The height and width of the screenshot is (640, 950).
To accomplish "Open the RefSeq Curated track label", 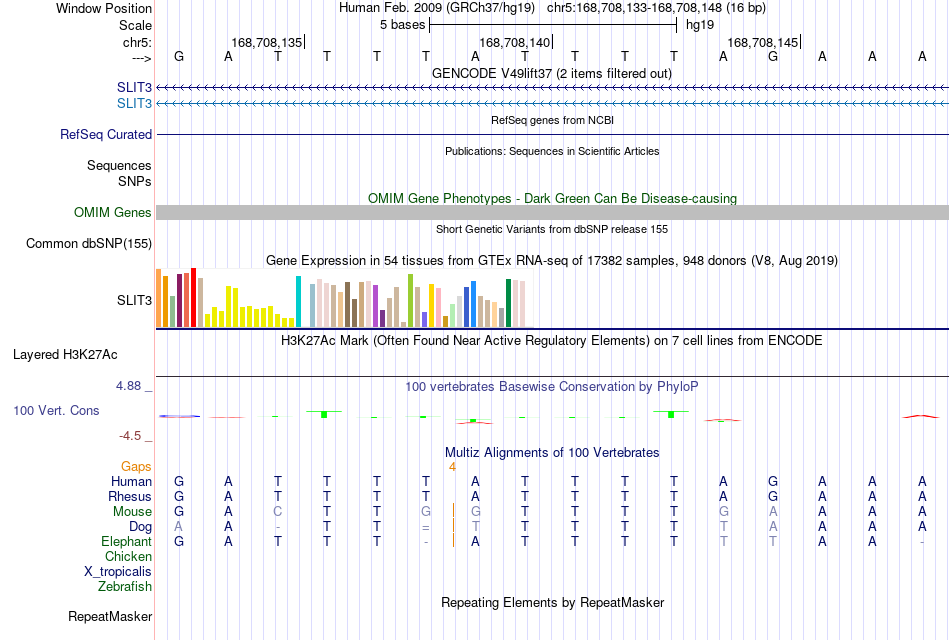I will pos(106,135).
